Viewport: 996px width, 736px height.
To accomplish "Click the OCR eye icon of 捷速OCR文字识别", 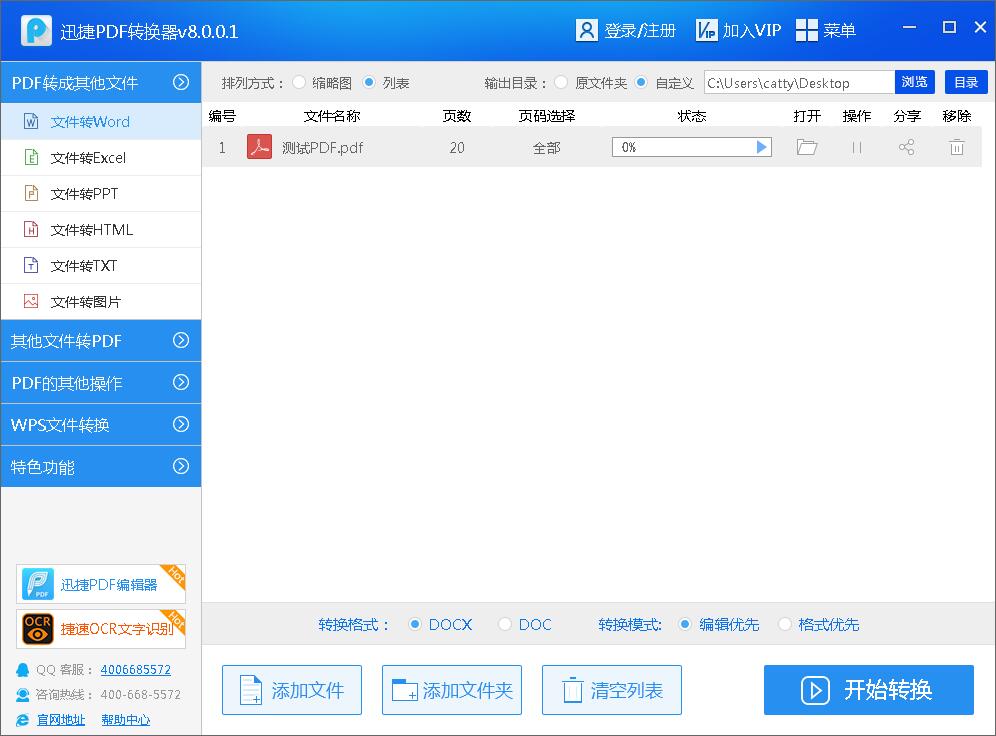I will coord(38,629).
